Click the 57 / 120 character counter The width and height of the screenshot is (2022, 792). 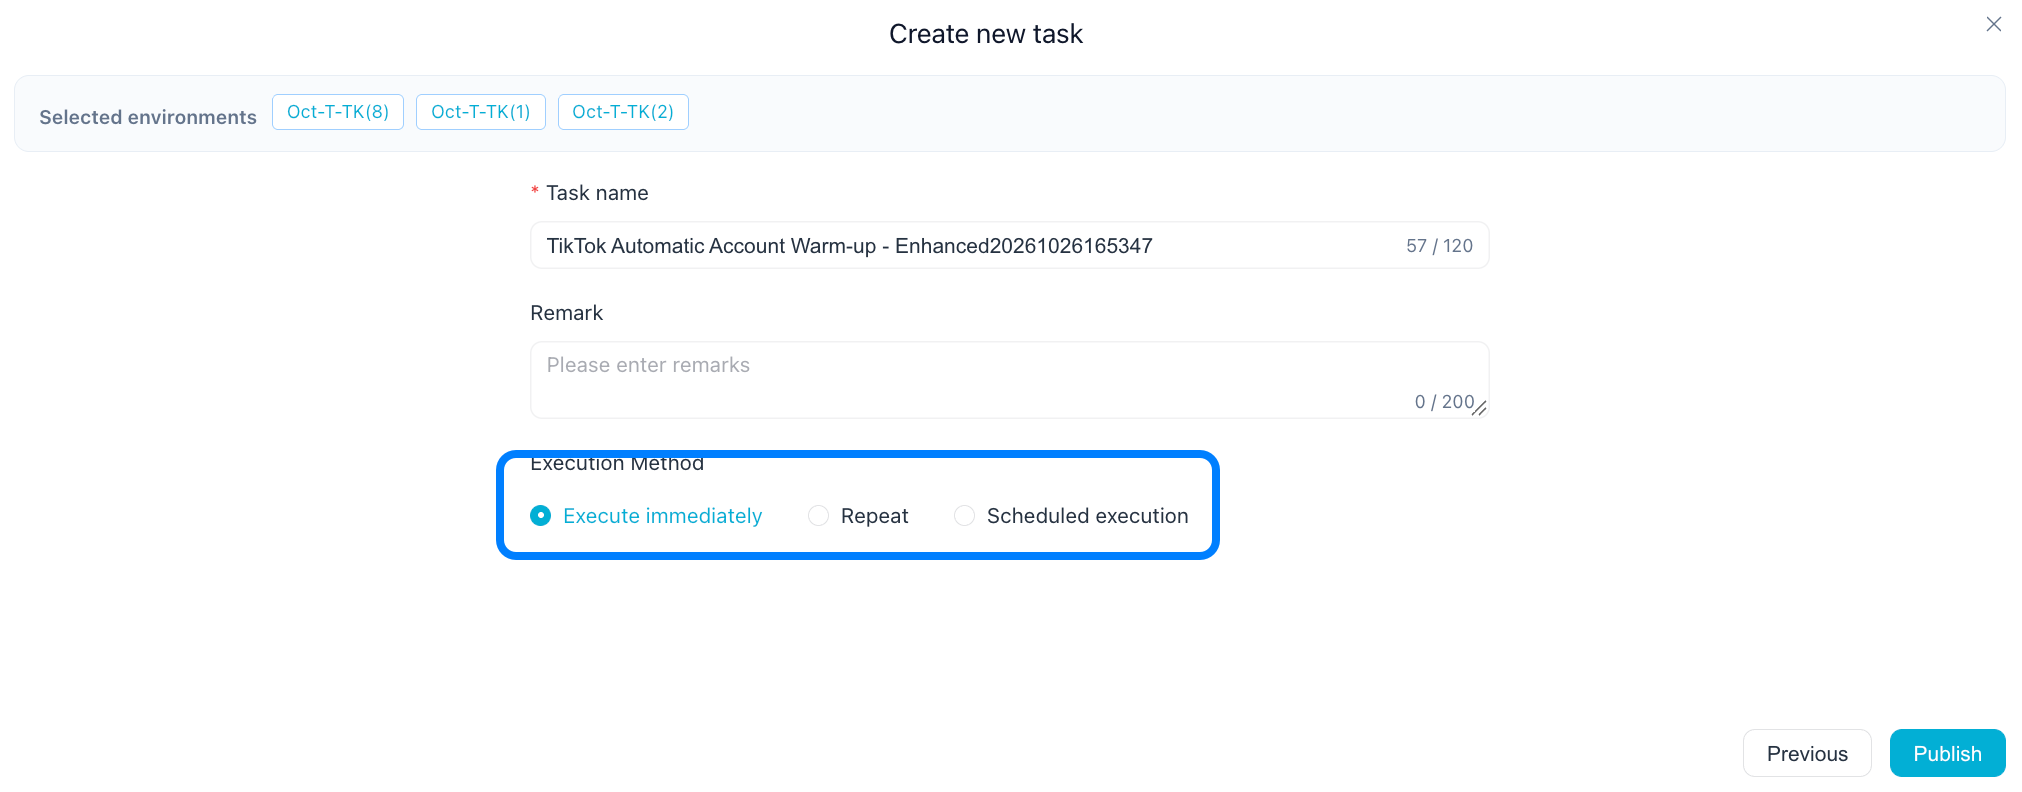1439,246
